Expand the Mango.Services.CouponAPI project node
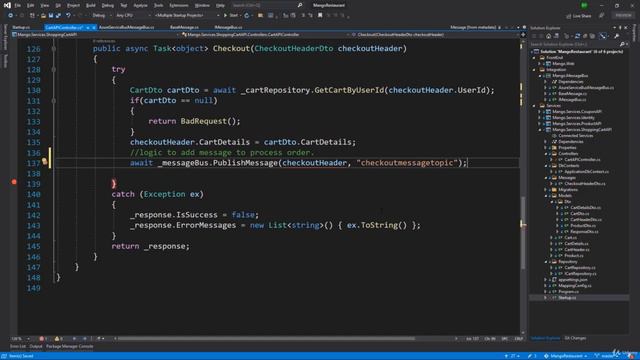This screenshot has height=360, width=640. pyautogui.click(x=540, y=111)
